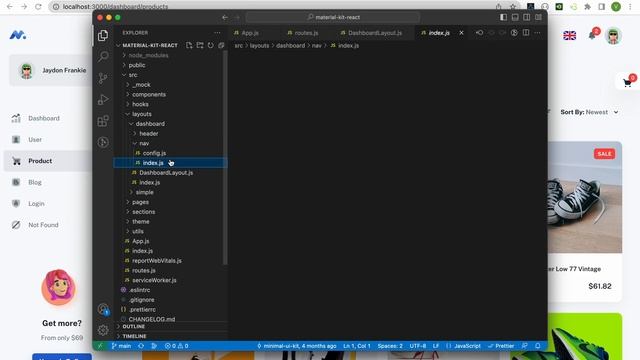Click New Folder icon in Explorer header

(200, 45)
